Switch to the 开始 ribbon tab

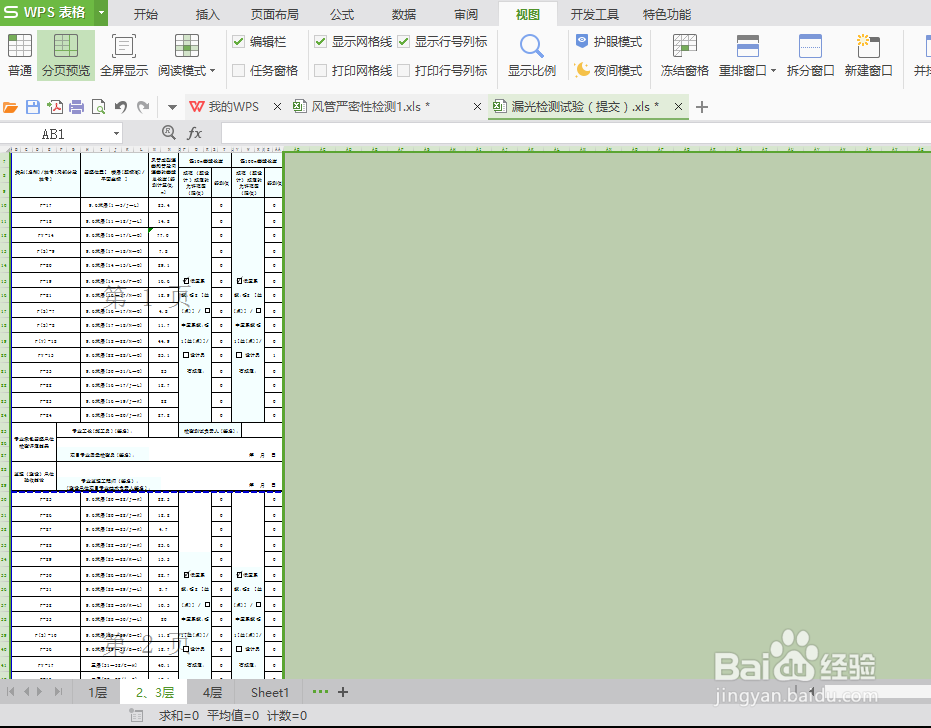pos(147,13)
